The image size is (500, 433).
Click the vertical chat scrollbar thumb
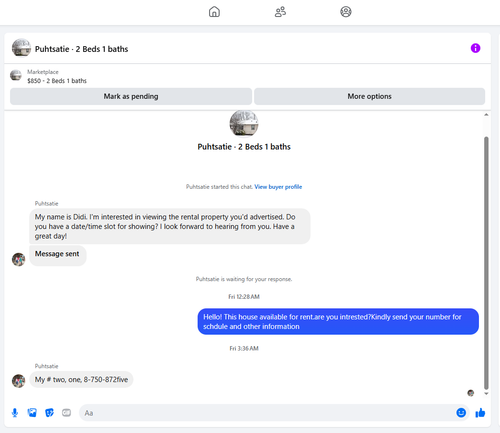pyautogui.click(x=486, y=263)
